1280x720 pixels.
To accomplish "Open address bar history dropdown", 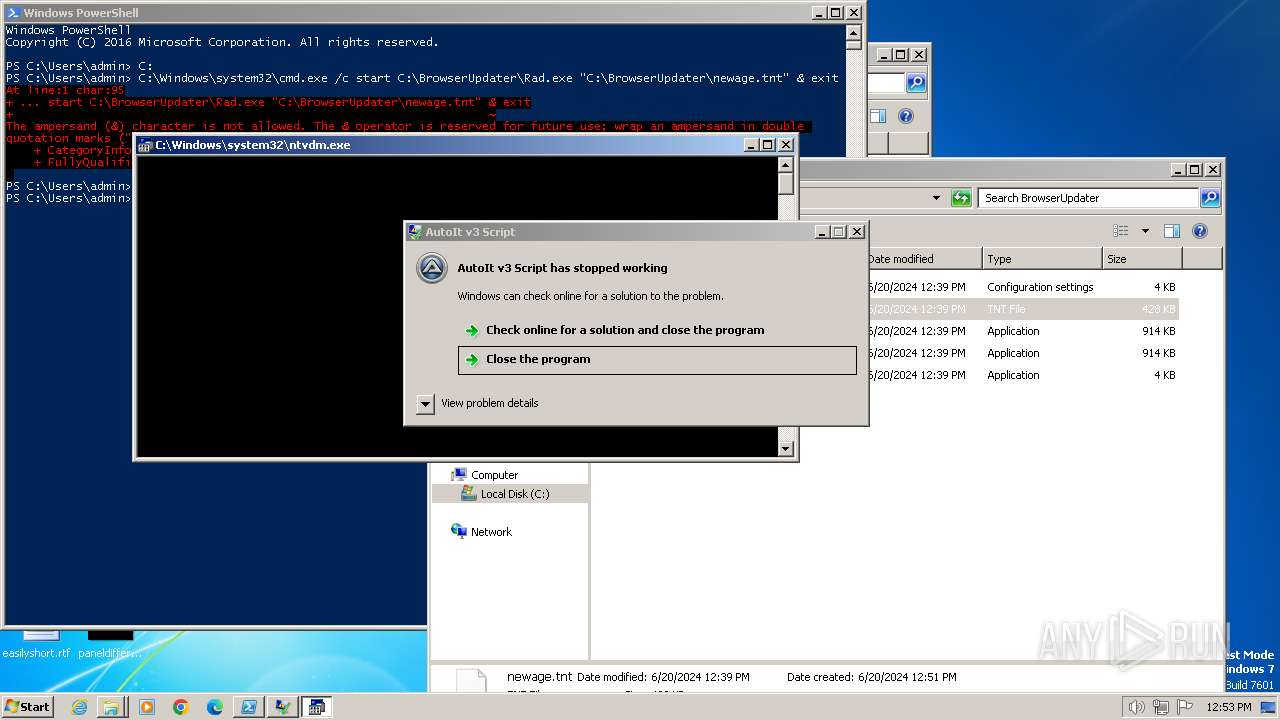I will tap(936, 198).
